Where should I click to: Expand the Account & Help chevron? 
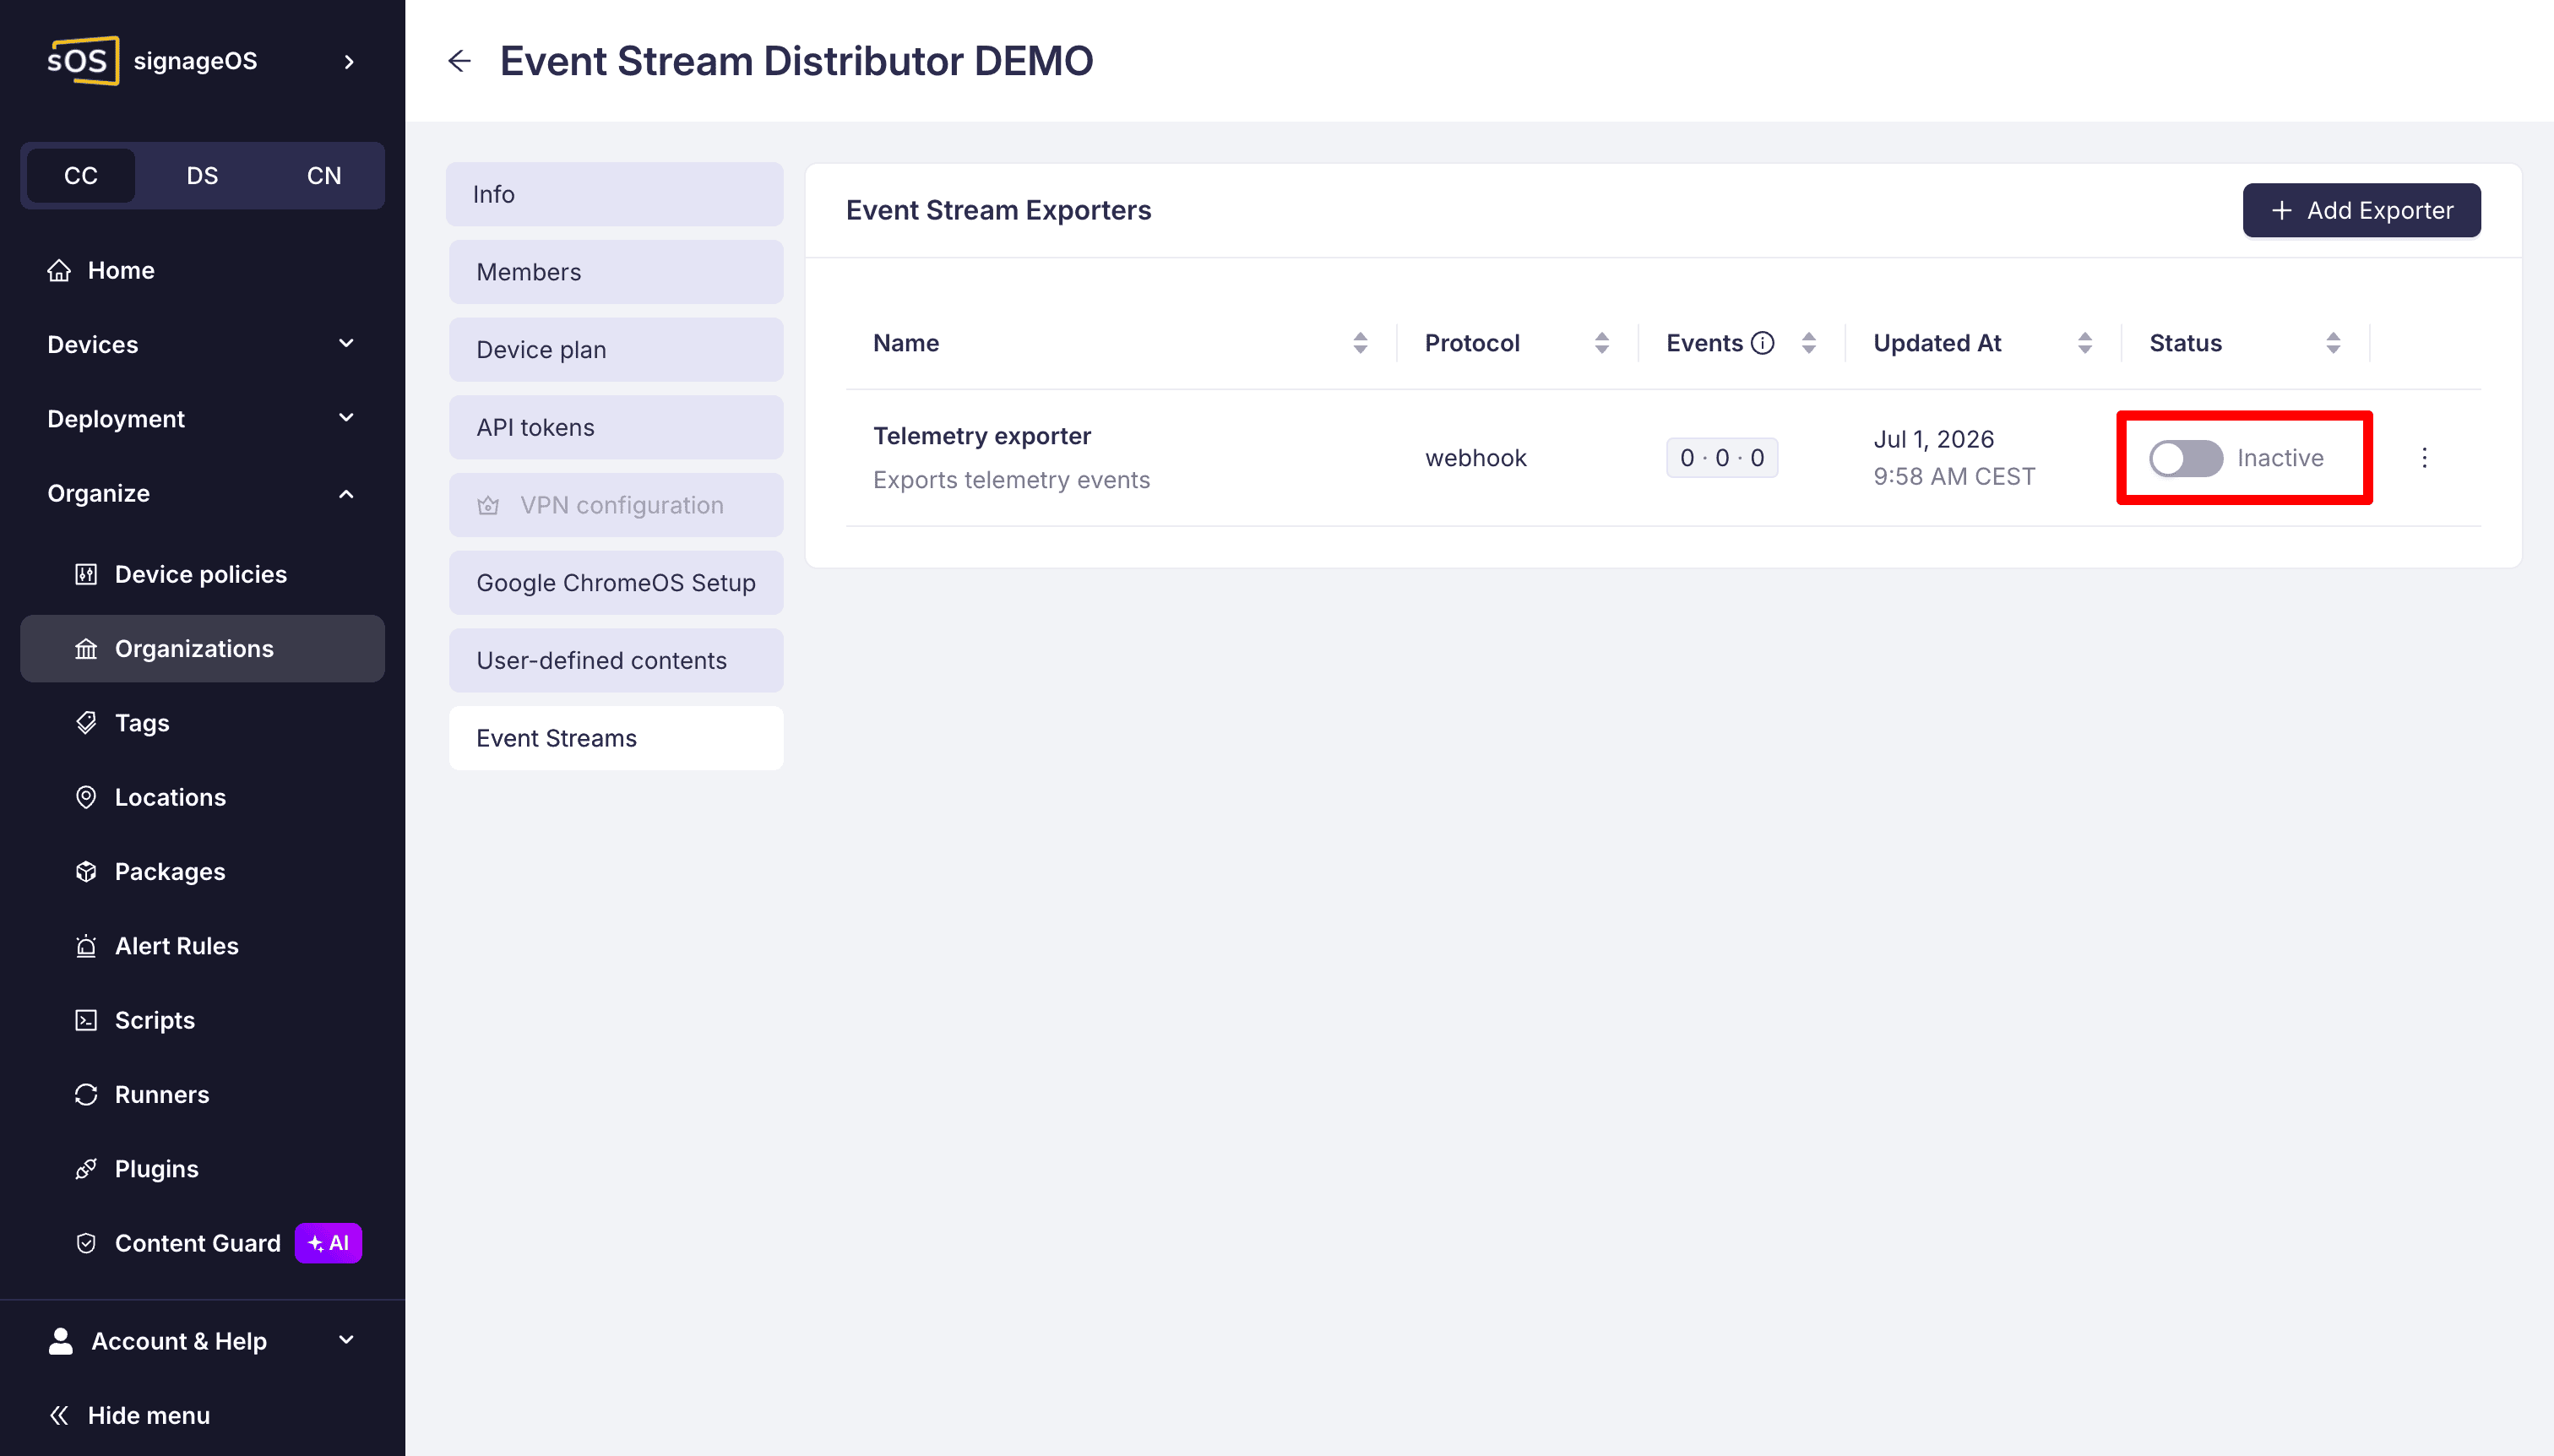(346, 1340)
